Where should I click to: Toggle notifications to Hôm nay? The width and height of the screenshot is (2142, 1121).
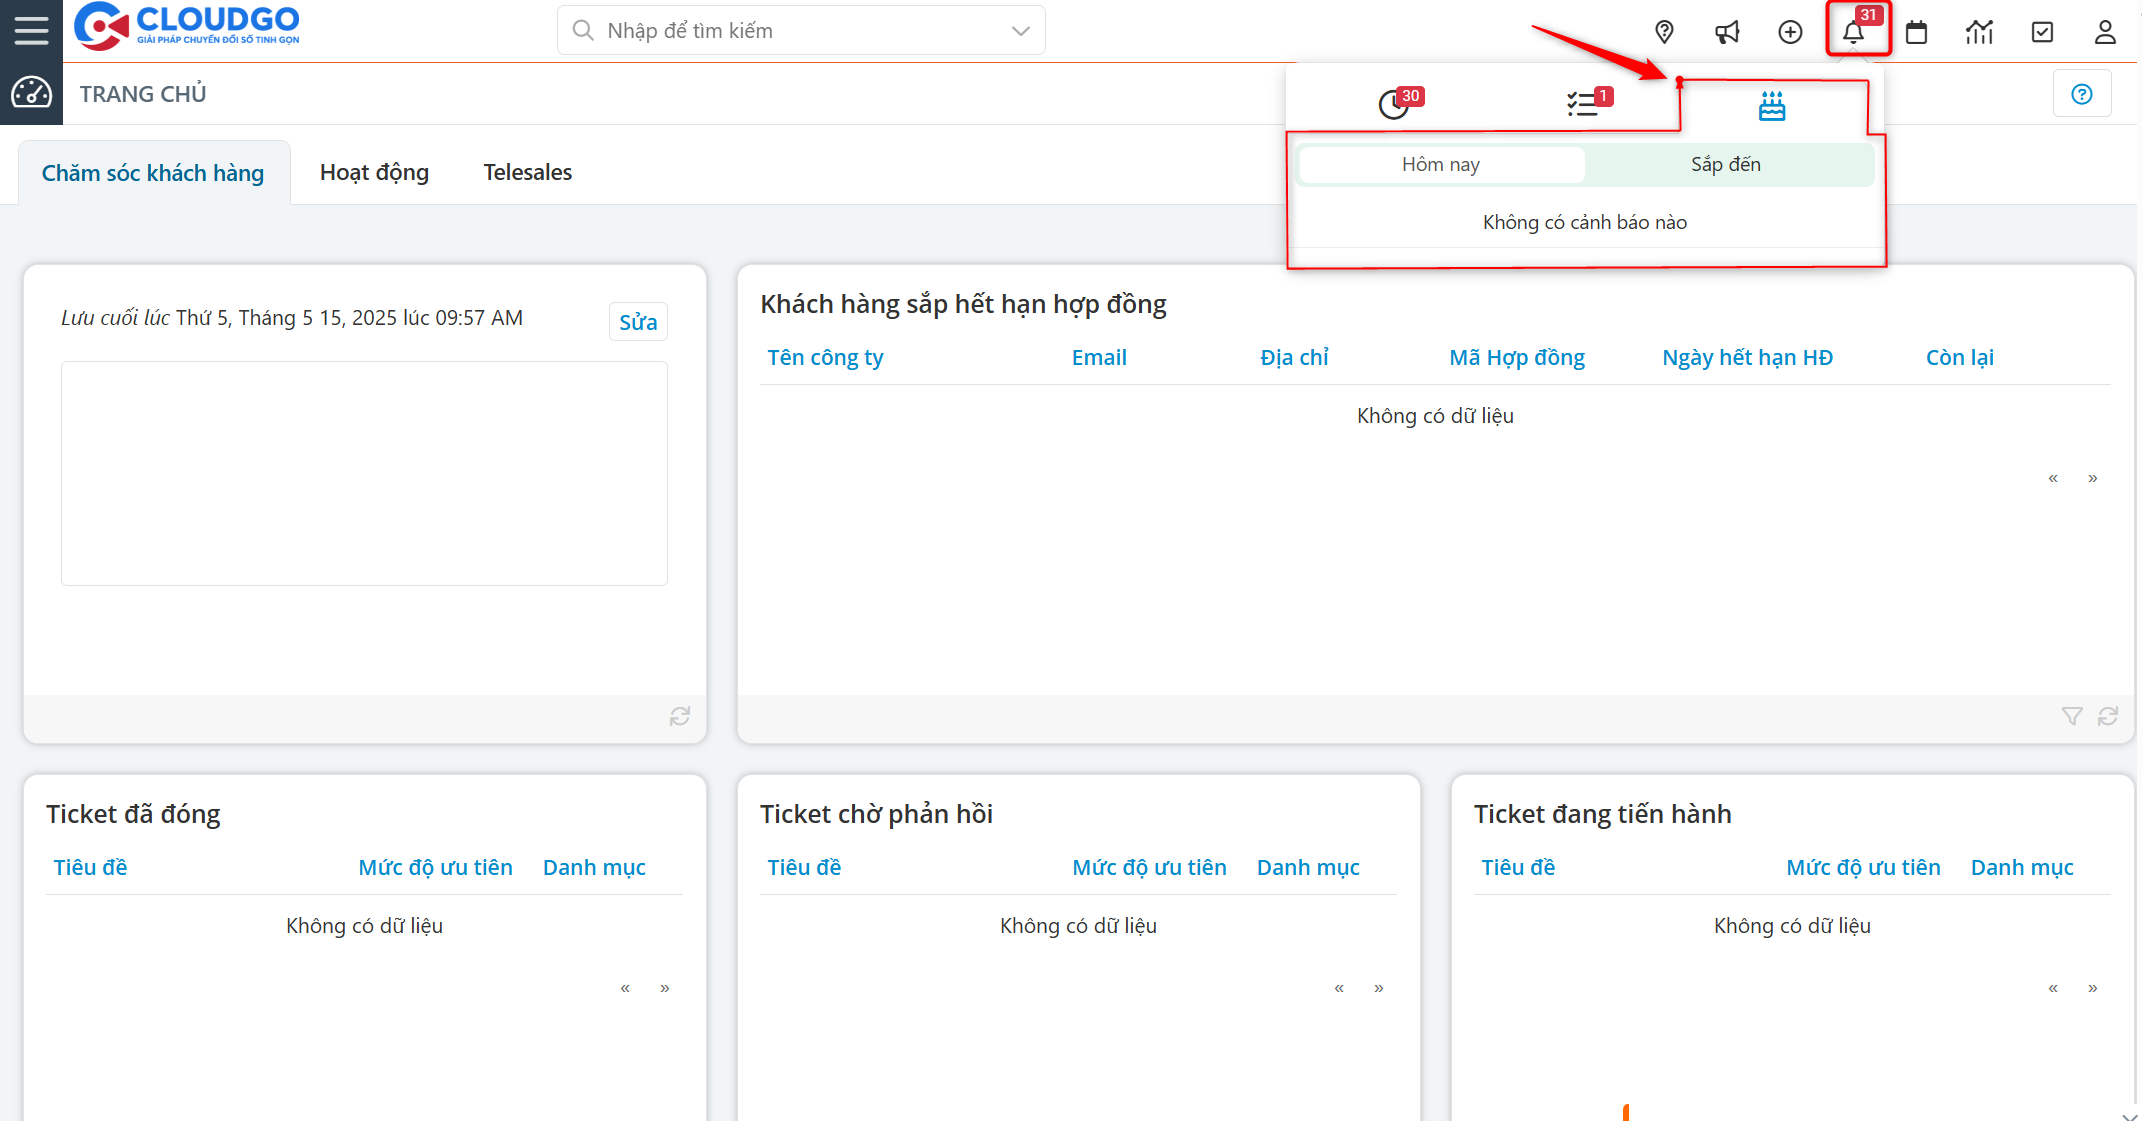[x=1440, y=165]
